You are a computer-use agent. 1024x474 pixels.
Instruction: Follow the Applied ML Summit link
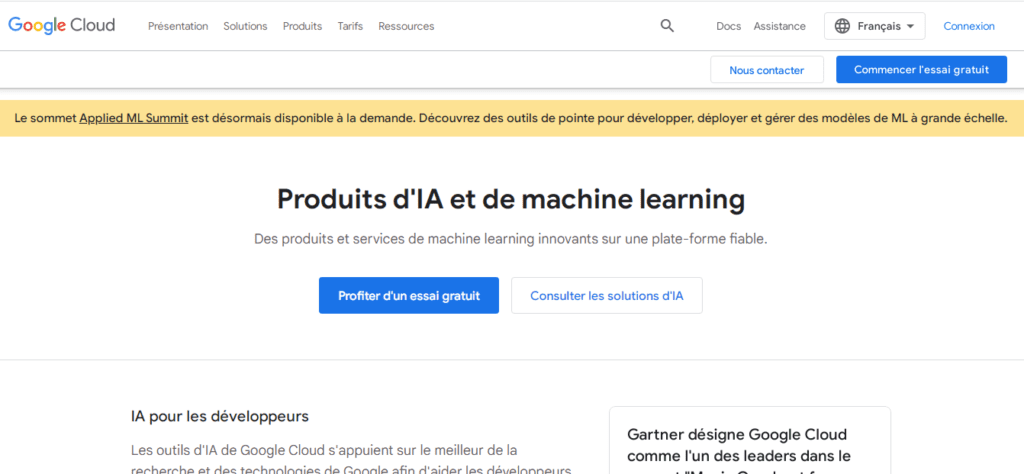134,118
